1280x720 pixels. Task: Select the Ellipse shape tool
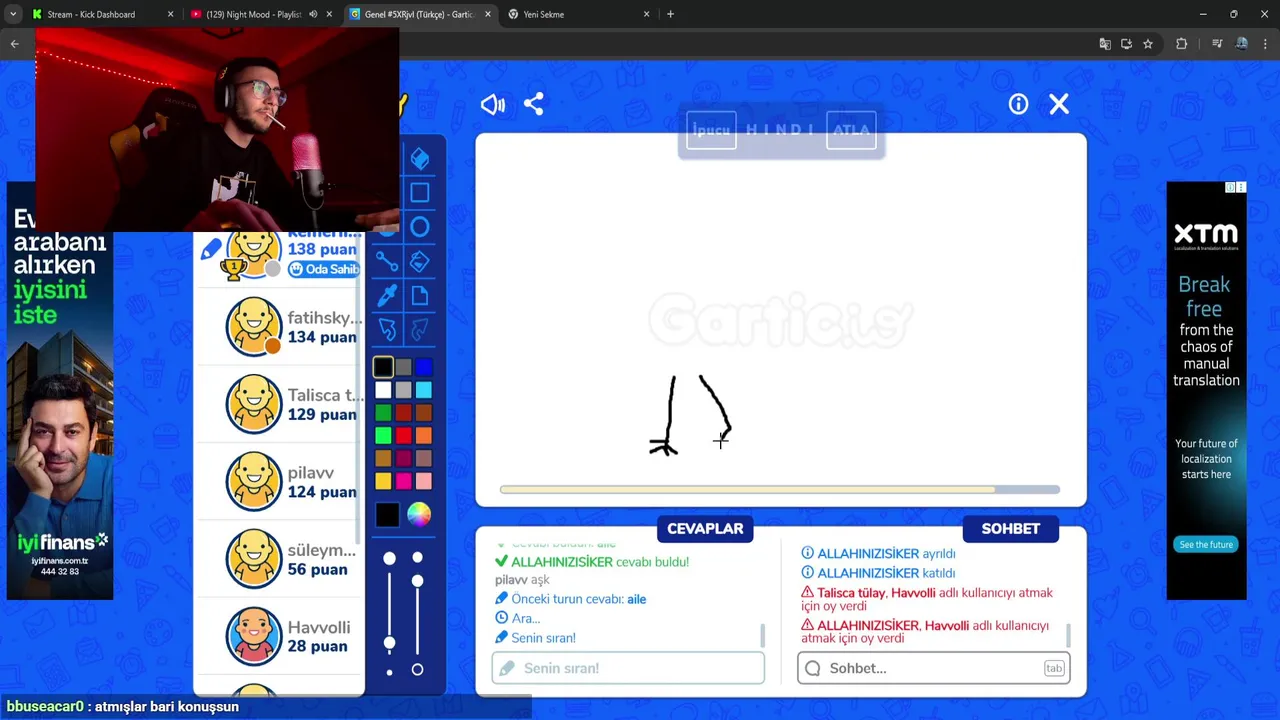click(x=420, y=227)
